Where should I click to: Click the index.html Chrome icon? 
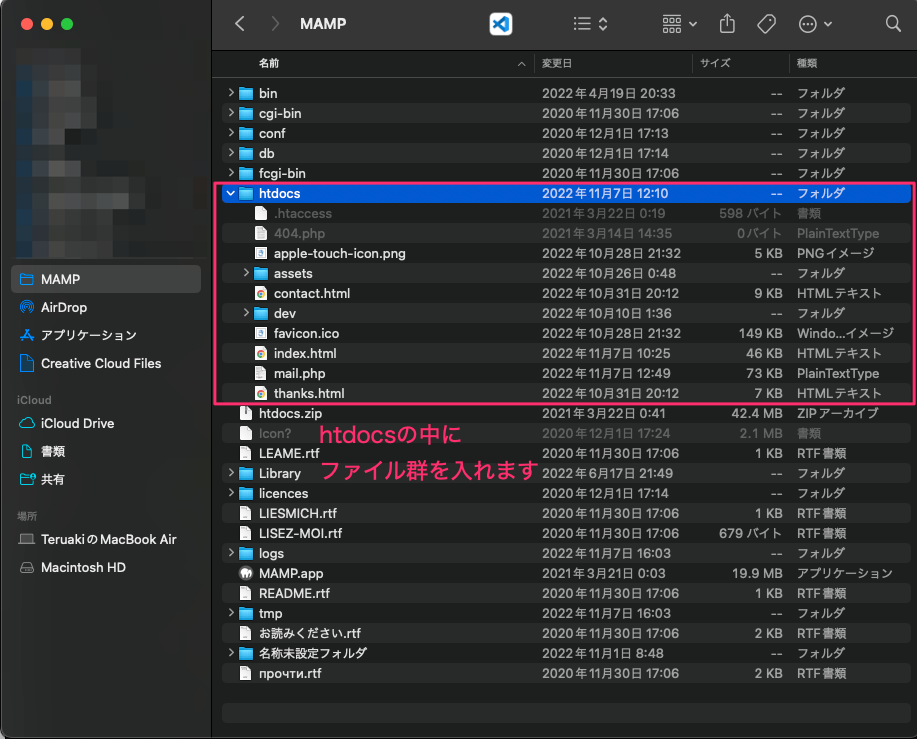261,353
